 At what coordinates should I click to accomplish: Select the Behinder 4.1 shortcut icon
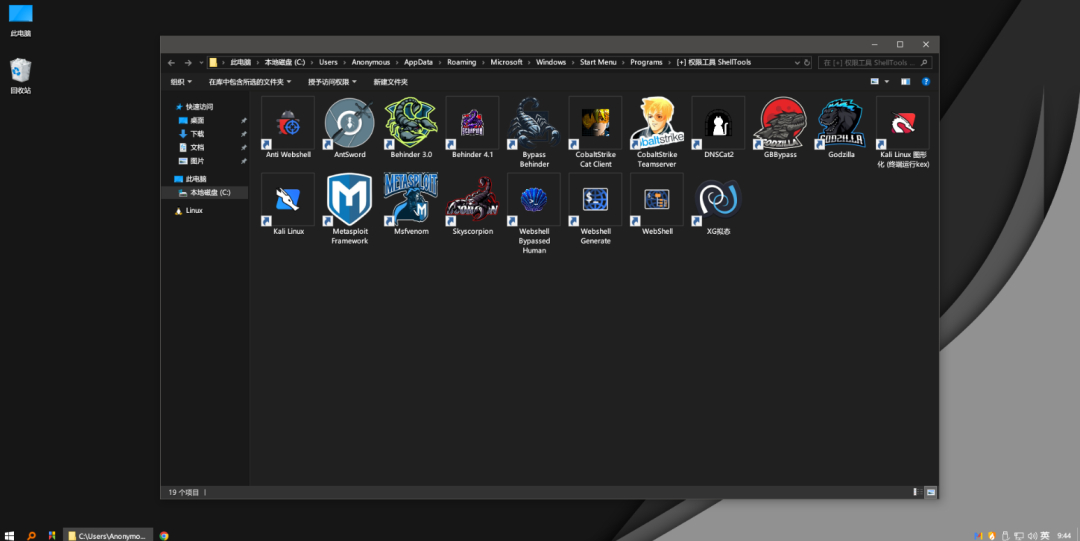point(472,123)
